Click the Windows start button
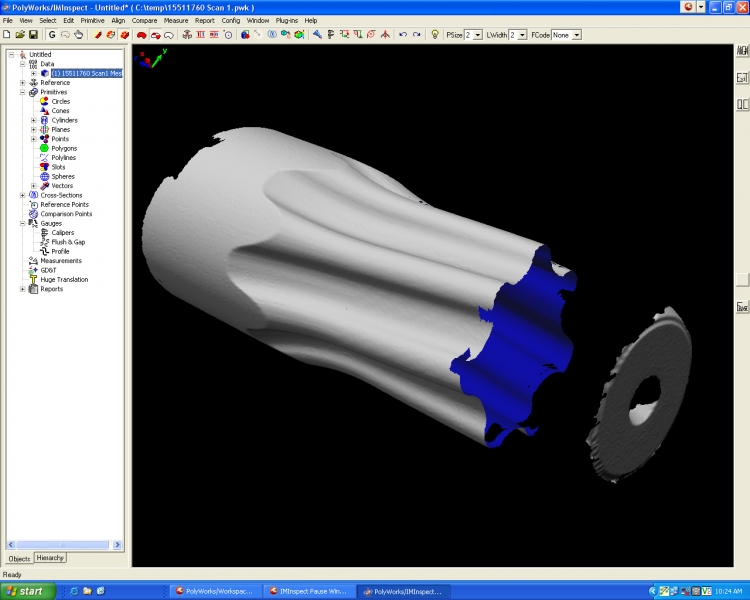Screen dimensions: 750x600 [27, 591]
